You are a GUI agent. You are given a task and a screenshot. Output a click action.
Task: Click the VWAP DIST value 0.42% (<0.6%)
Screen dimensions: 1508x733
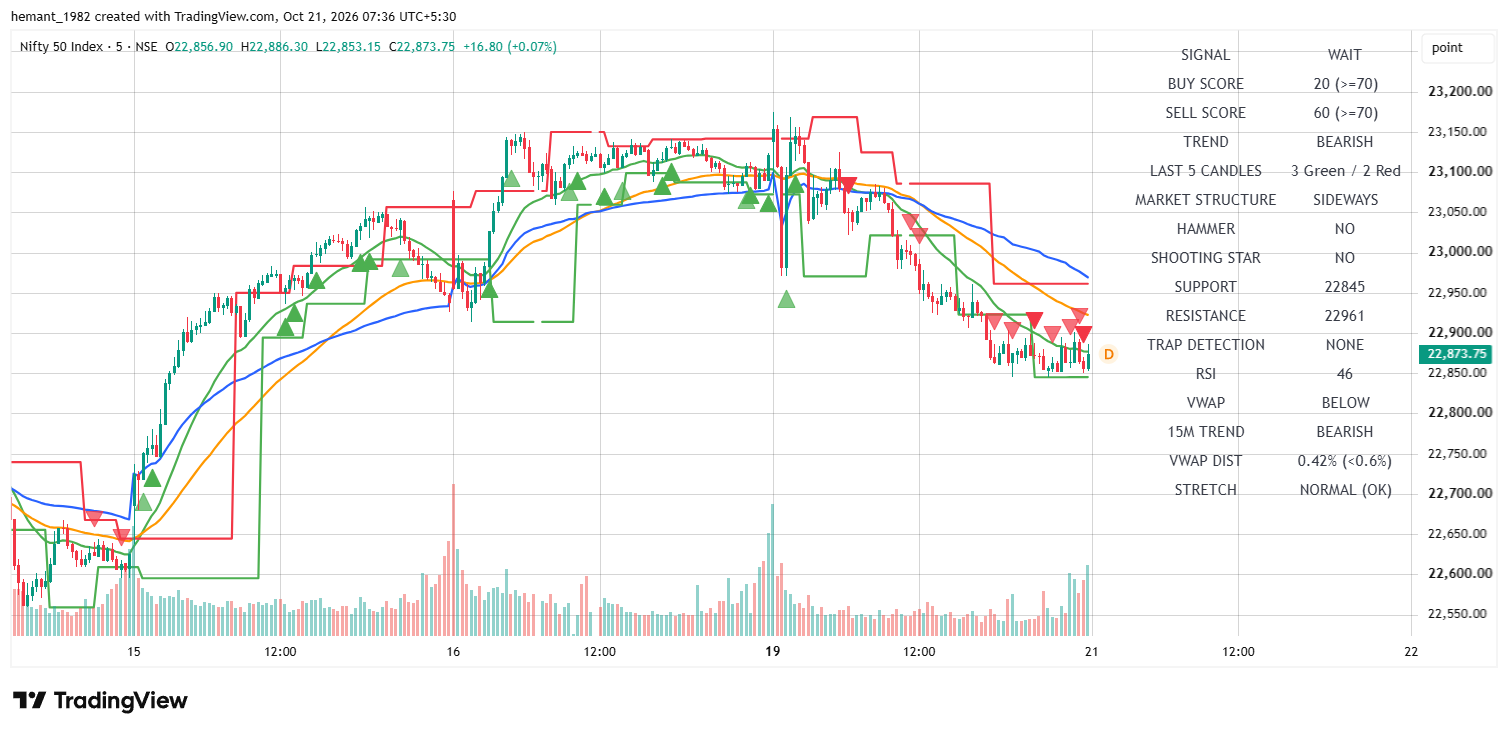pyautogui.click(x=1345, y=461)
